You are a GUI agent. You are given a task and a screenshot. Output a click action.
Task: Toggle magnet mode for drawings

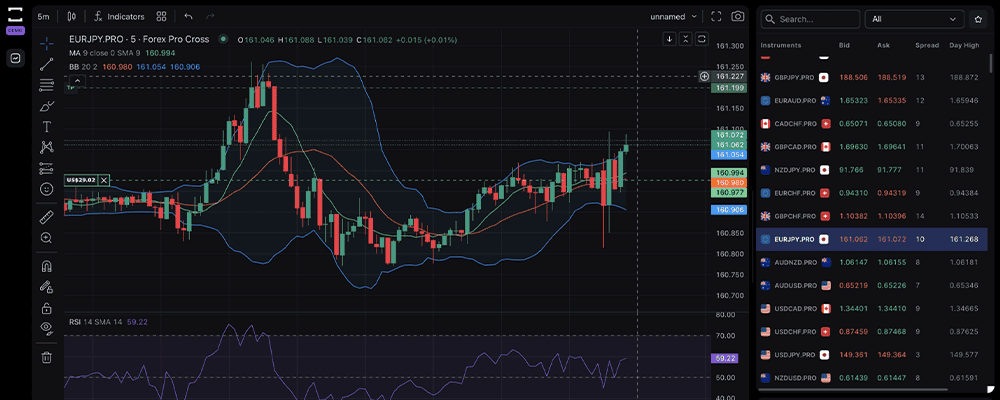click(46, 266)
